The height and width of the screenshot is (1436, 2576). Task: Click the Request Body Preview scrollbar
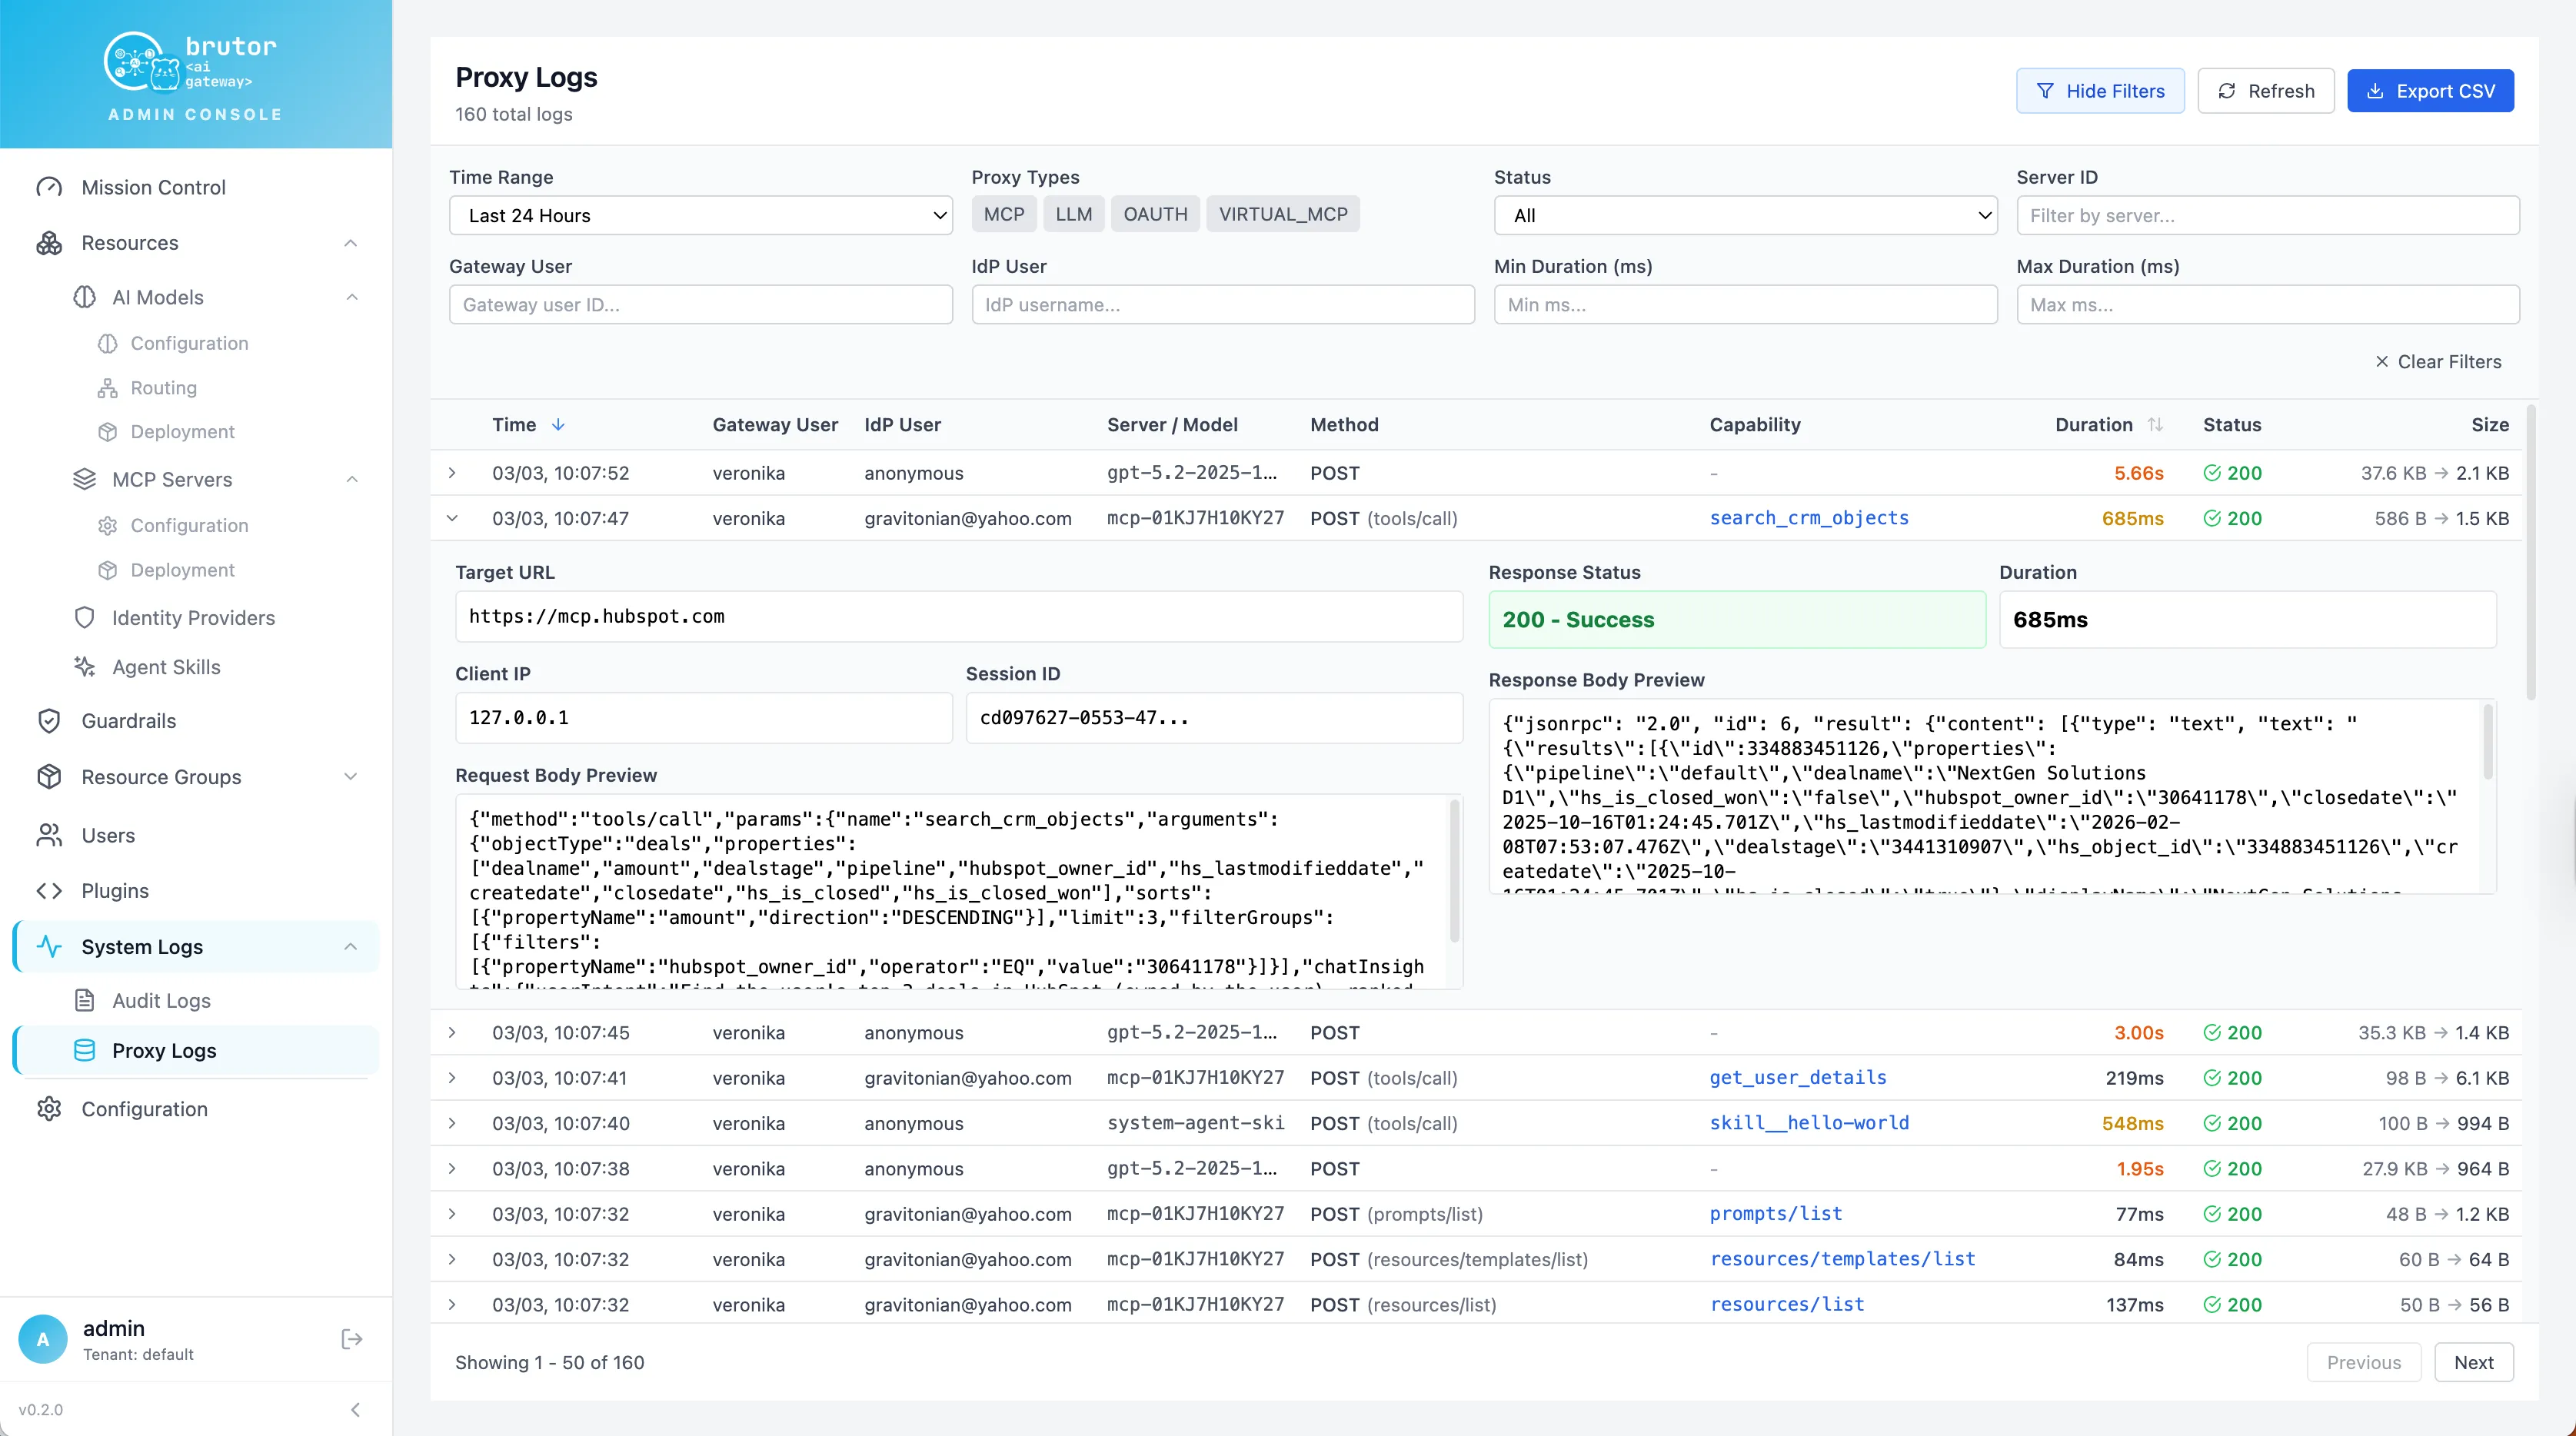[x=1454, y=870]
